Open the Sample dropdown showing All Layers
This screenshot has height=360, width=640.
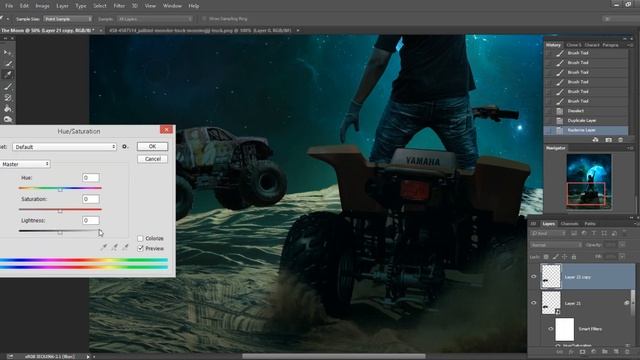coord(155,19)
